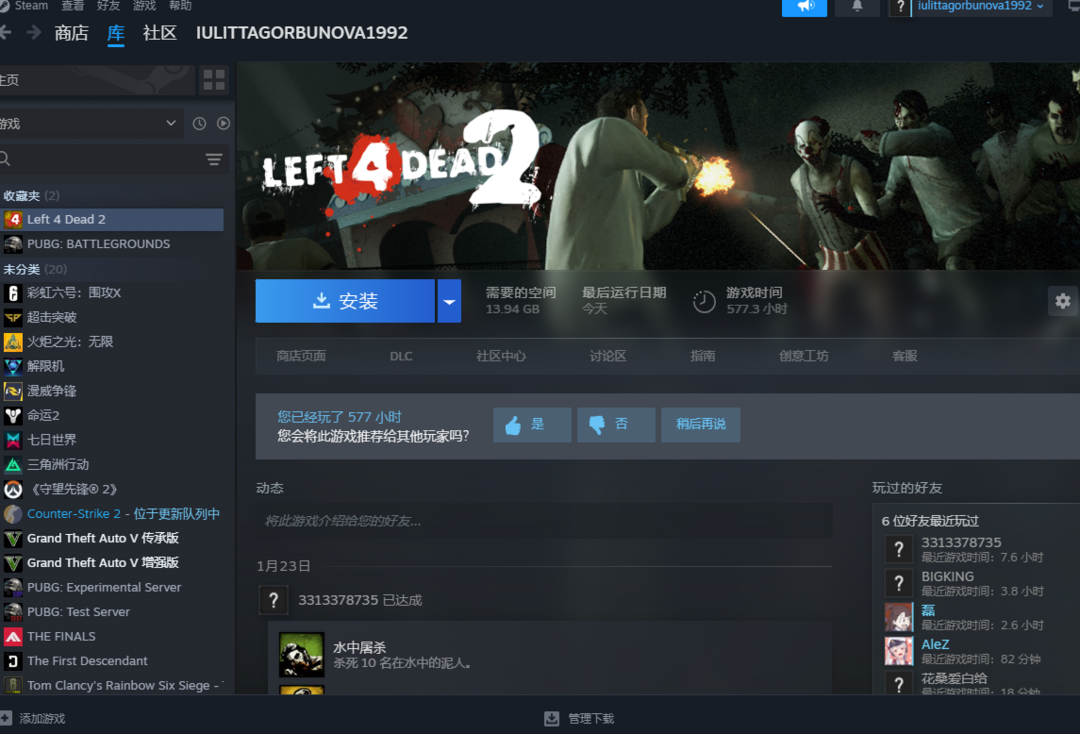Open the install button dropdown arrow

(449, 301)
